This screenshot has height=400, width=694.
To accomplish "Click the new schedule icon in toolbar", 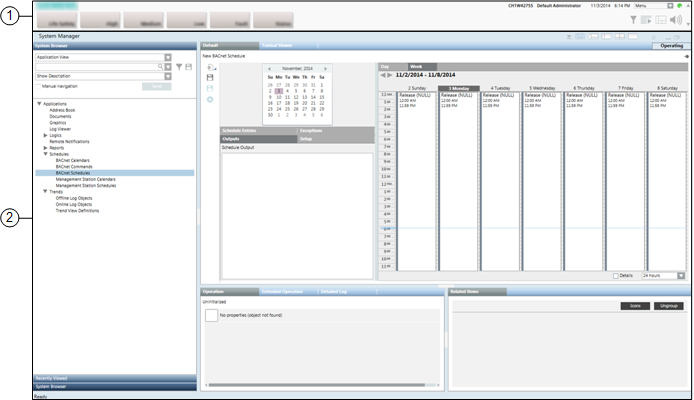I will 210,67.
